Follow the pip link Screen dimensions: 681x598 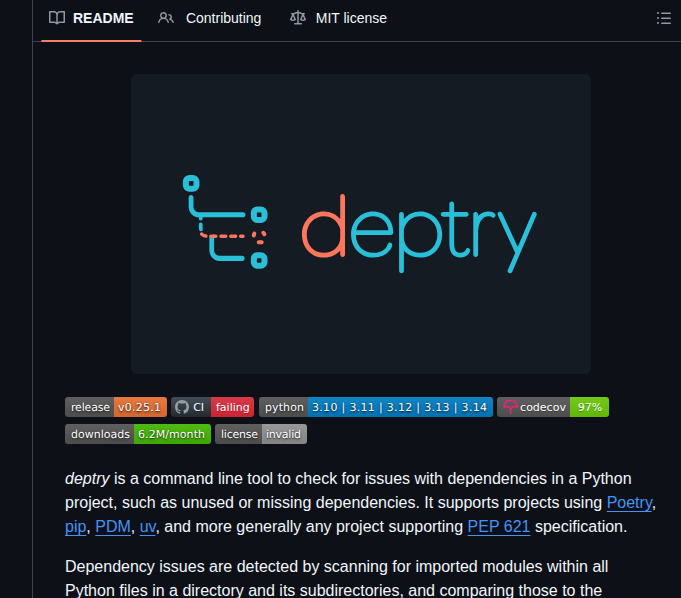click(76, 527)
